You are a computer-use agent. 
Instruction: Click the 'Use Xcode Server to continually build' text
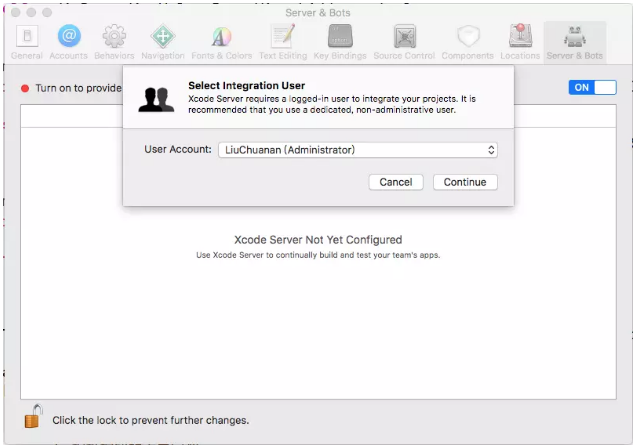pos(318,255)
